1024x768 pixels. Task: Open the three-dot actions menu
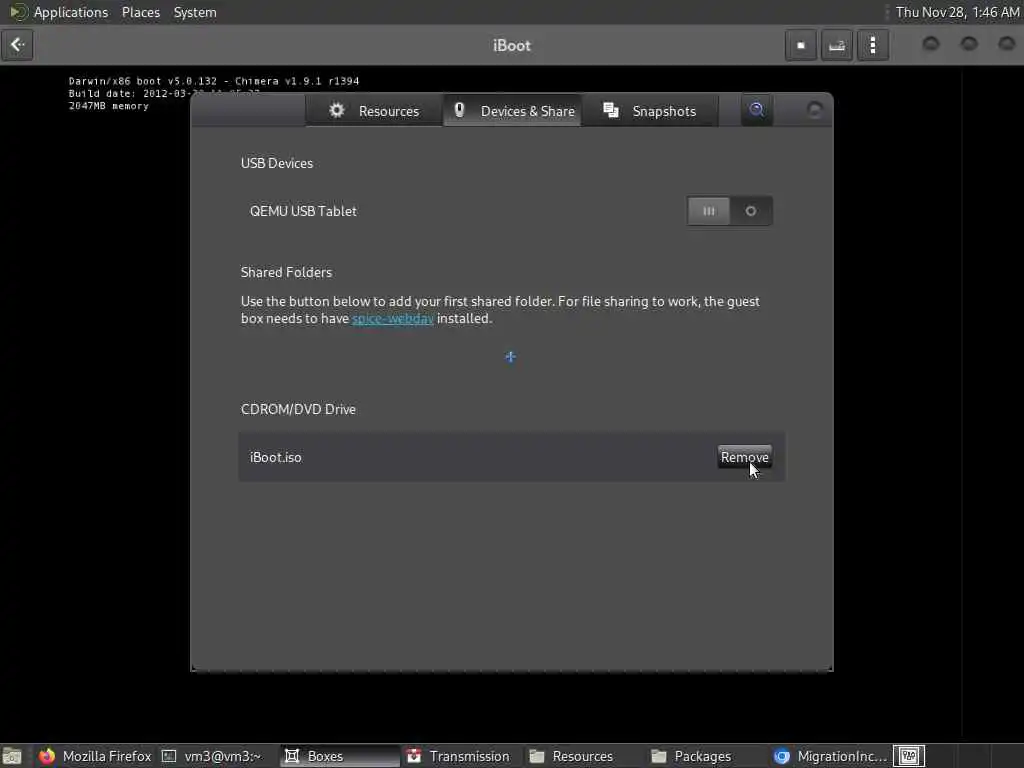pos(872,45)
